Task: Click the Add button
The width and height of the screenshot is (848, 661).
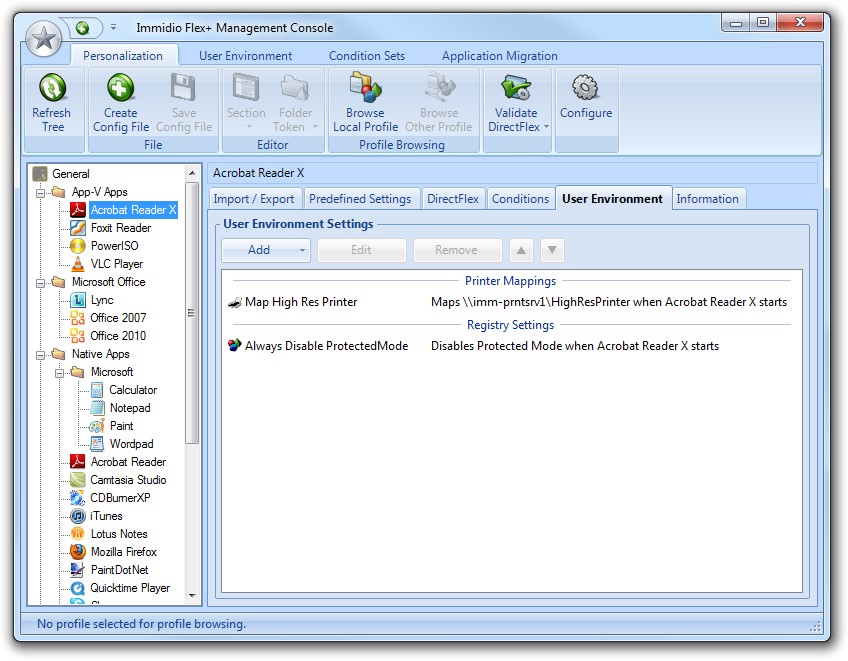Action: pos(259,250)
